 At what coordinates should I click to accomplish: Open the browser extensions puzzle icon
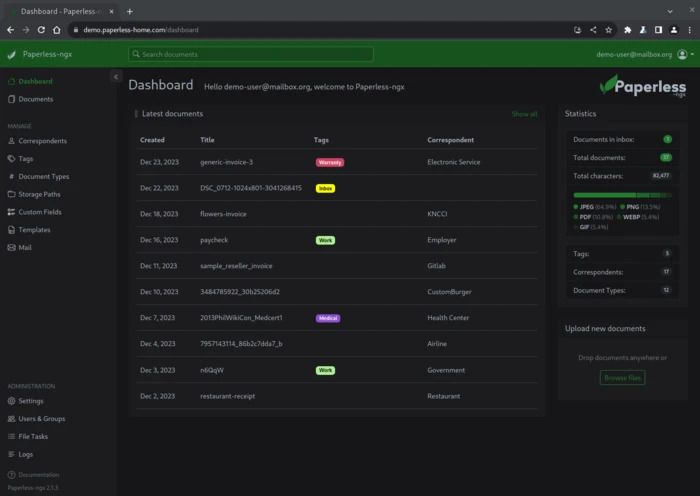tap(628, 30)
